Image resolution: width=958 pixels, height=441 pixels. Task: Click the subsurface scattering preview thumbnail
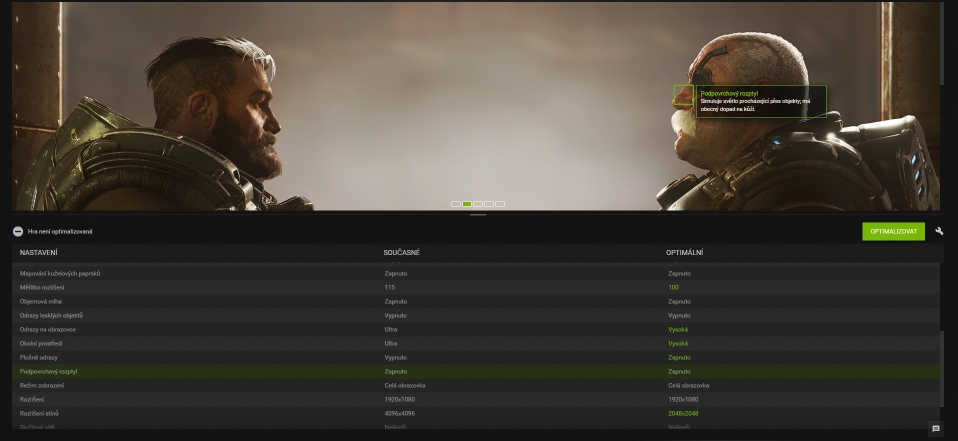point(683,96)
